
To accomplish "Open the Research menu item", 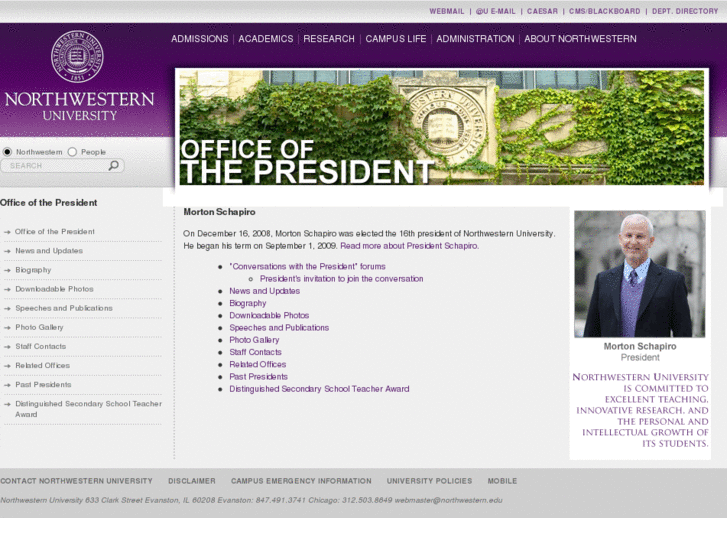I will (x=329, y=39).
